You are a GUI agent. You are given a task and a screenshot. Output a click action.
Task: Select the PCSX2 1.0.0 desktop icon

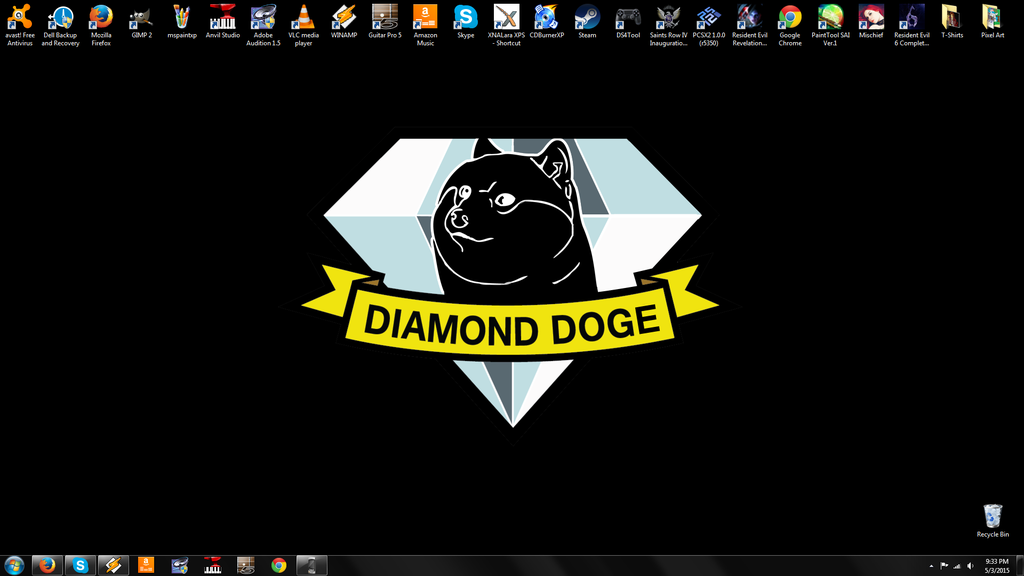pyautogui.click(x=709, y=25)
